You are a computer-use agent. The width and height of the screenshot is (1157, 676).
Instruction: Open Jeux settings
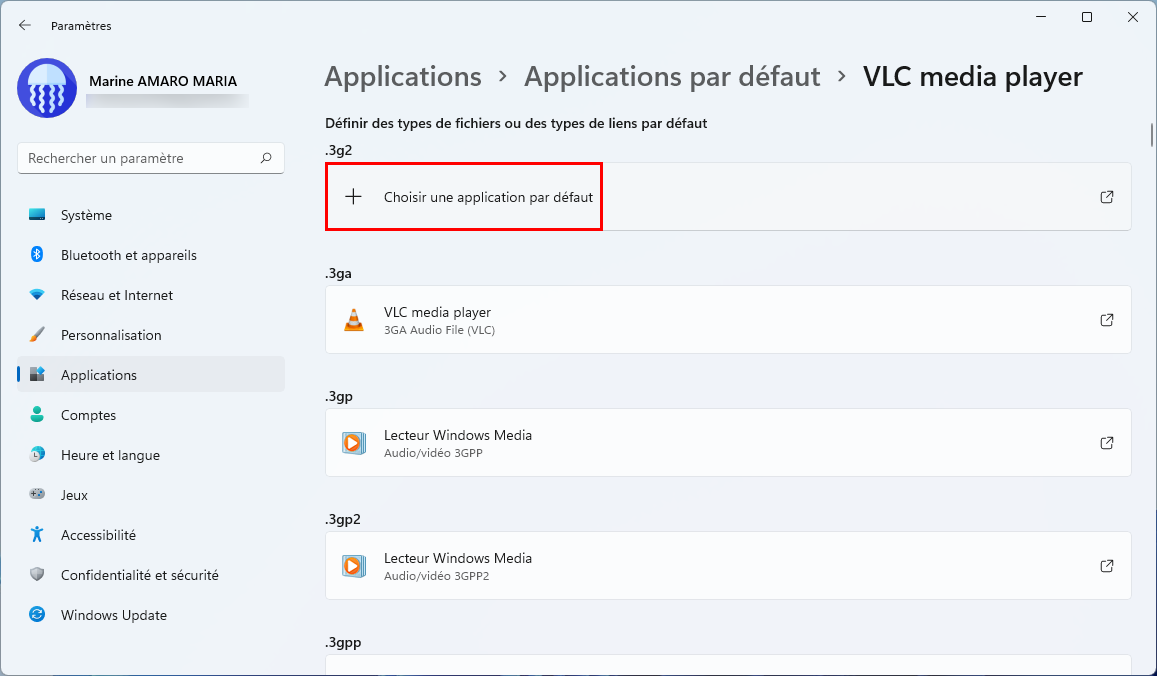tap(151, 494)
